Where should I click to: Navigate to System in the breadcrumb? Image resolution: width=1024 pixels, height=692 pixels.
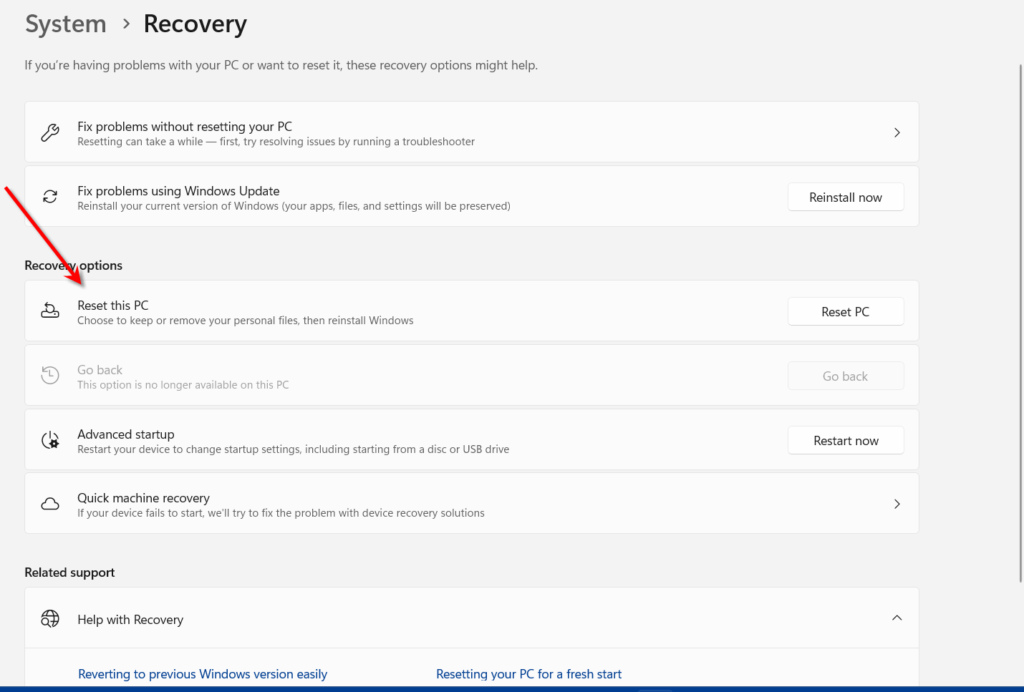point(65,24)
